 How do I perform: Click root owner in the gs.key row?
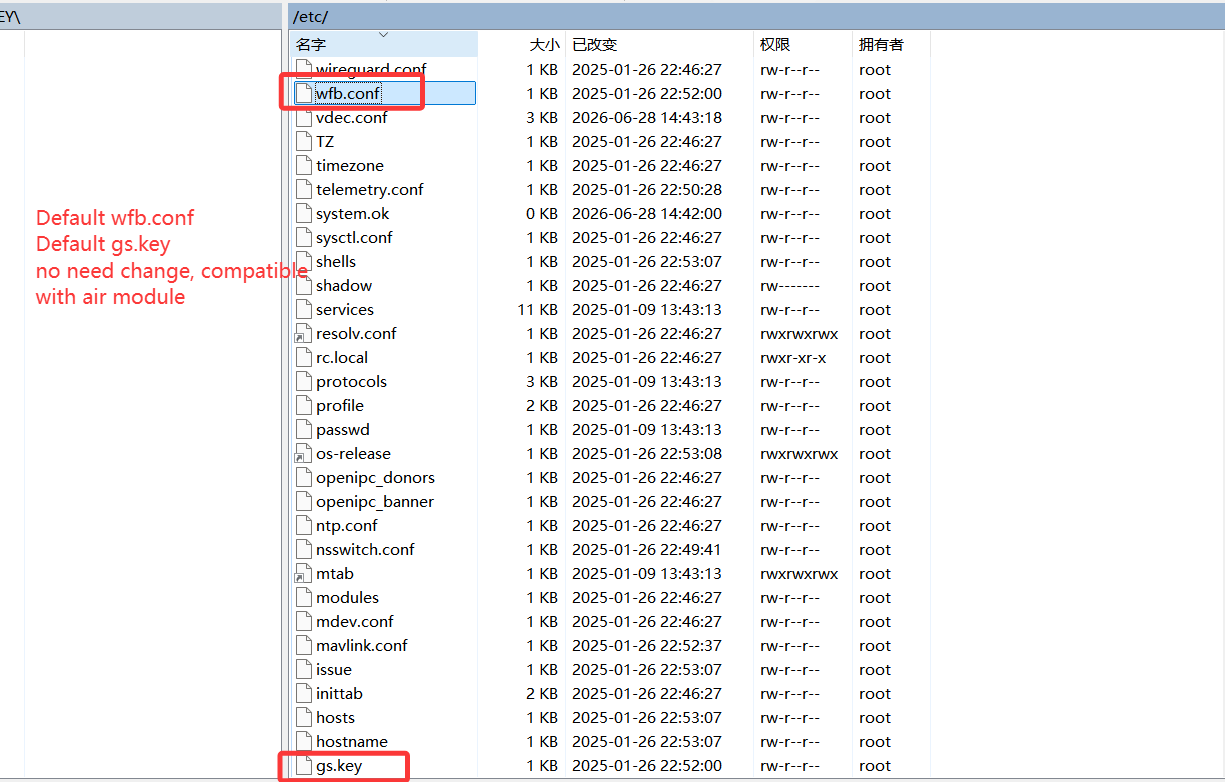pyautogui.click(x=875, y=765)
